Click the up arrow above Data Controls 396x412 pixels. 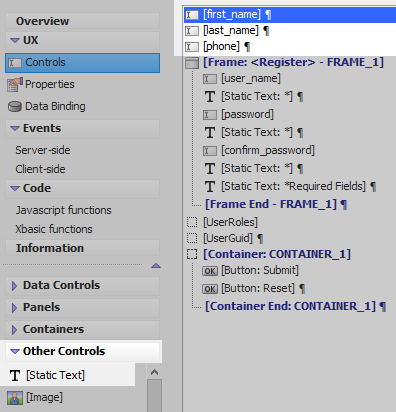(x=156, y=266)
